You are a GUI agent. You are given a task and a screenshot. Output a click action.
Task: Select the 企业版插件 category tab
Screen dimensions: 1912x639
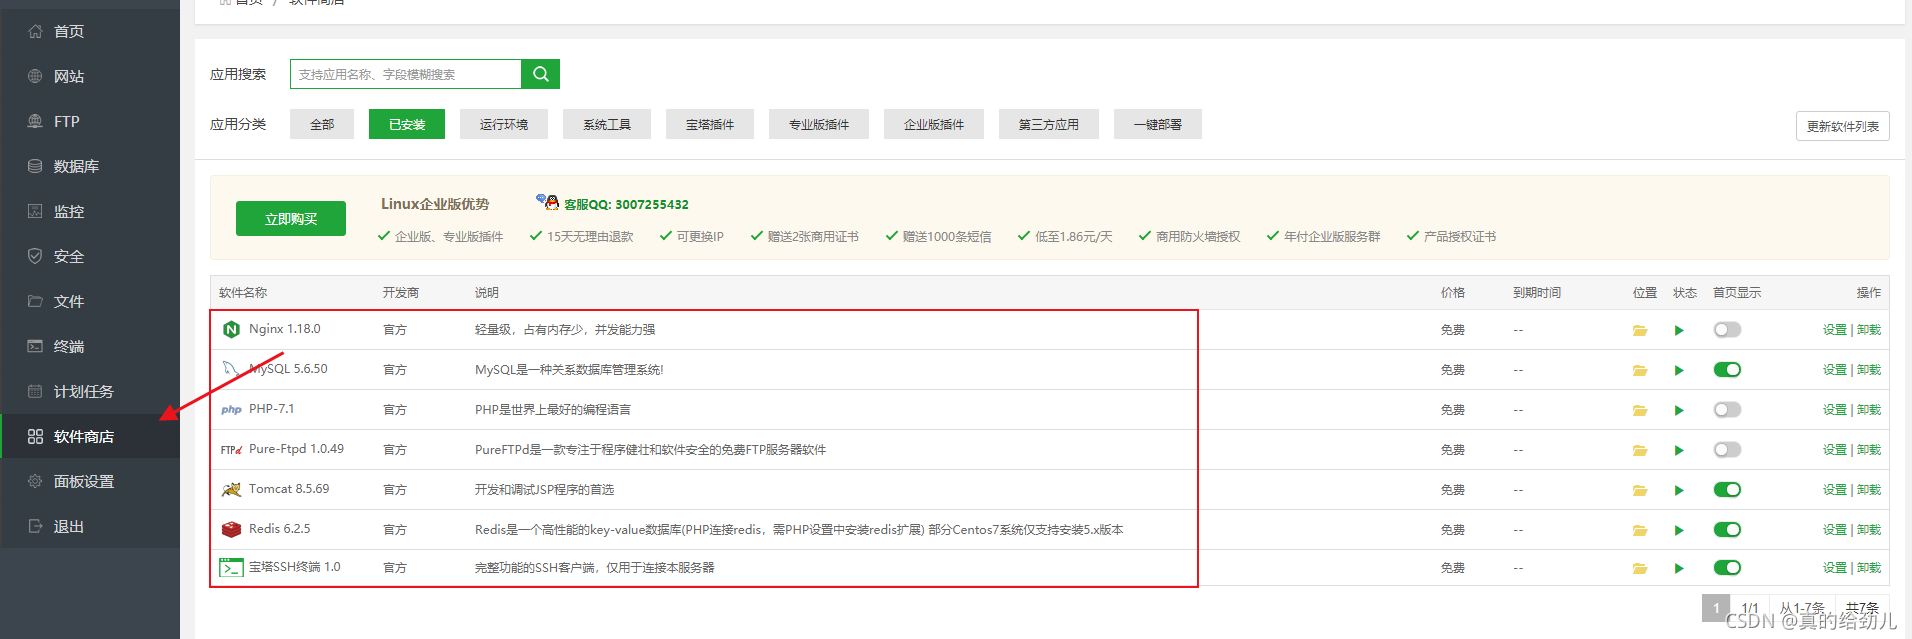pos(934,124)
